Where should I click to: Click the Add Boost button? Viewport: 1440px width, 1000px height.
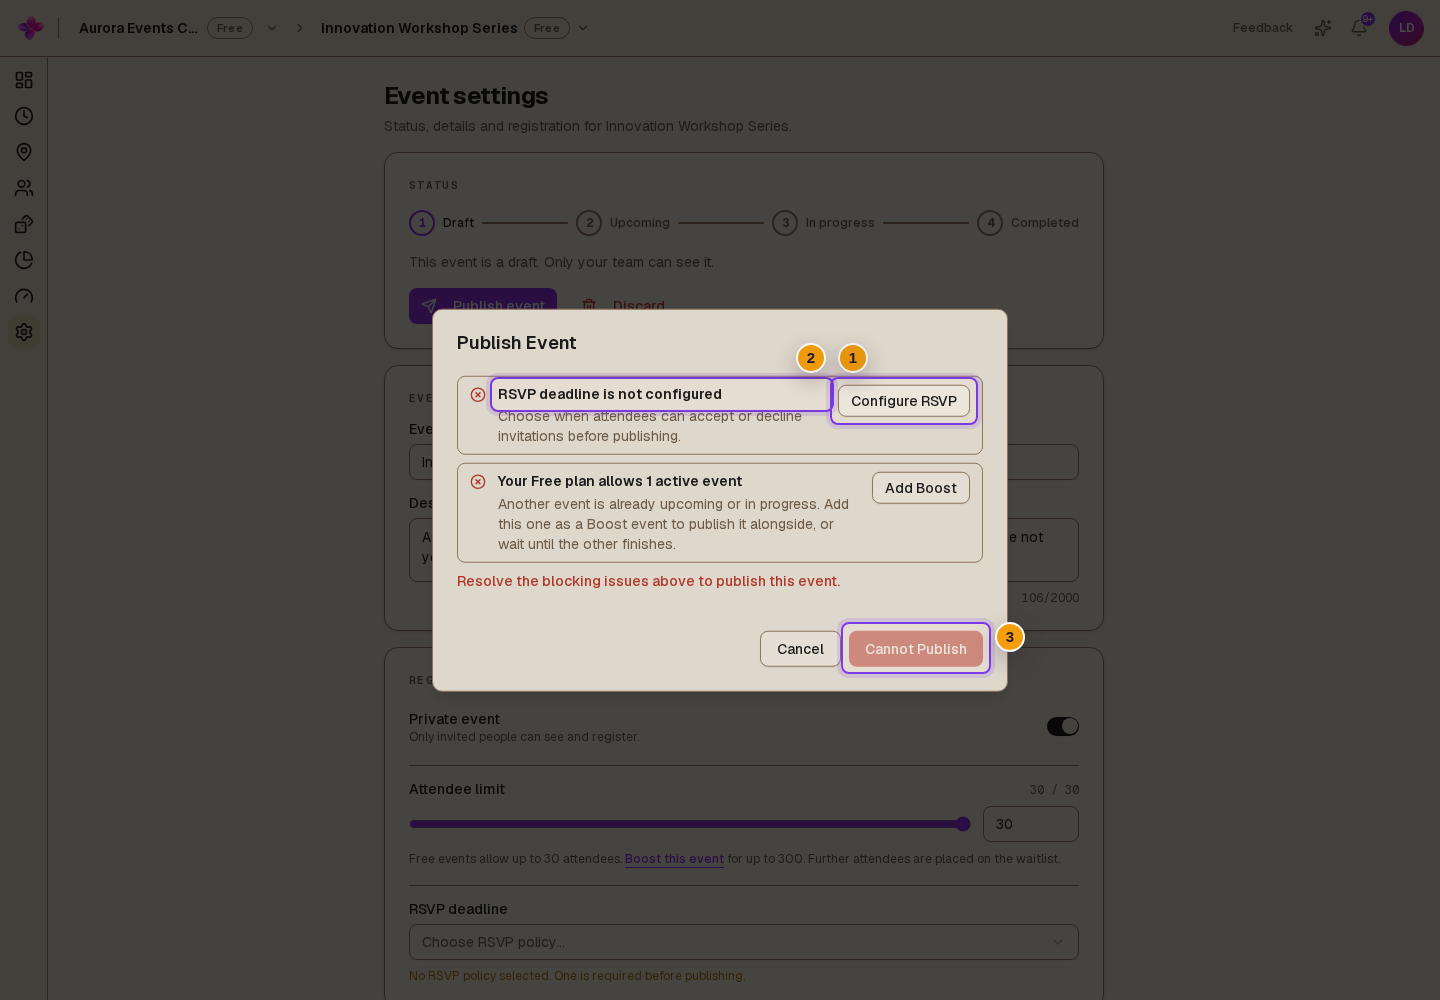coord(921,488)
